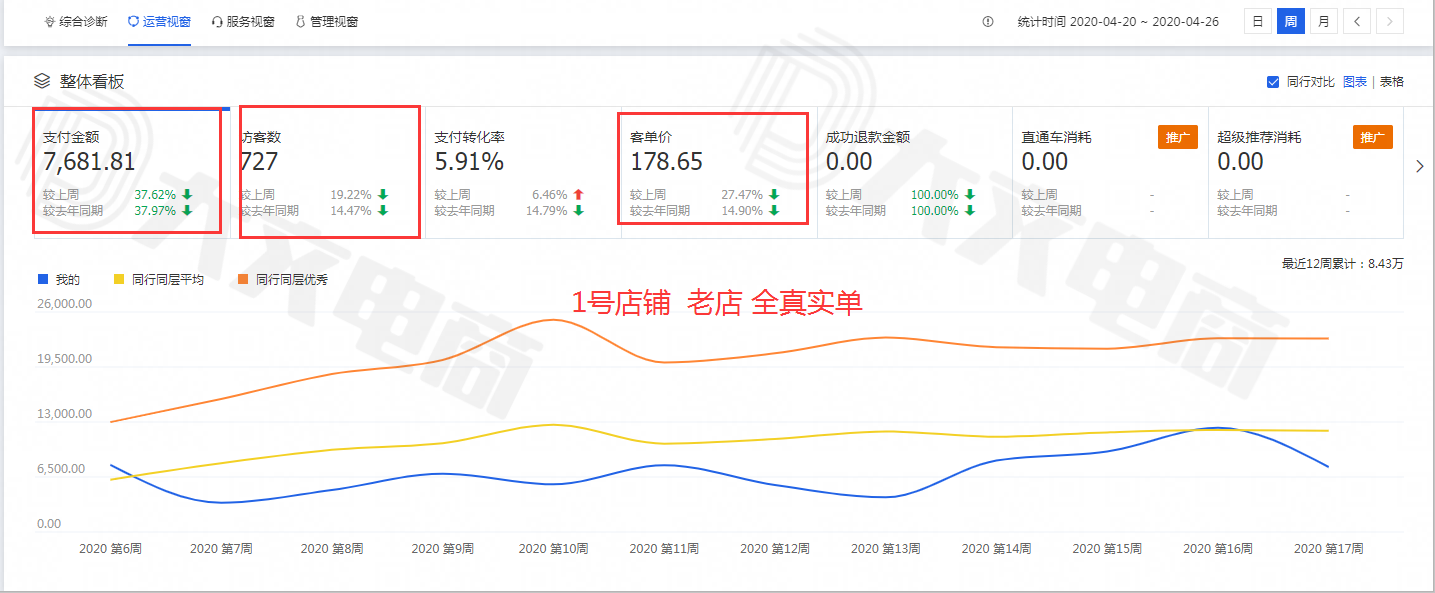Go to next week arrow
Screen dimensions: 1435x593
coord(1390,21)
